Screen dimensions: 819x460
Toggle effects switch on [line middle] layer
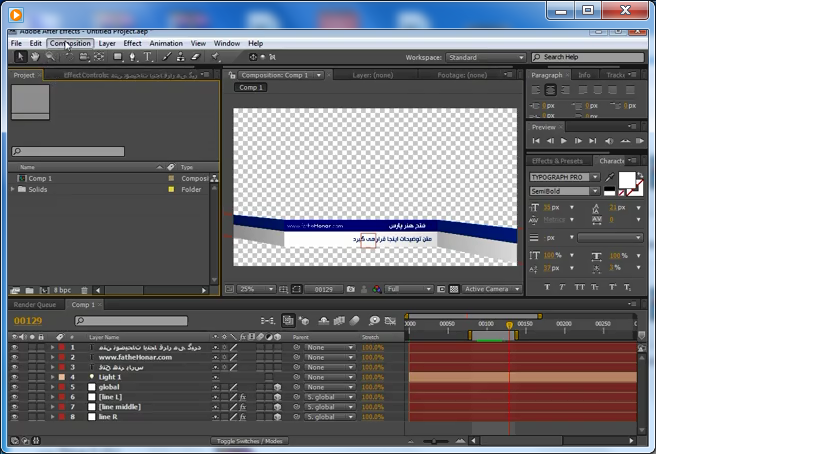coord(243,407)
